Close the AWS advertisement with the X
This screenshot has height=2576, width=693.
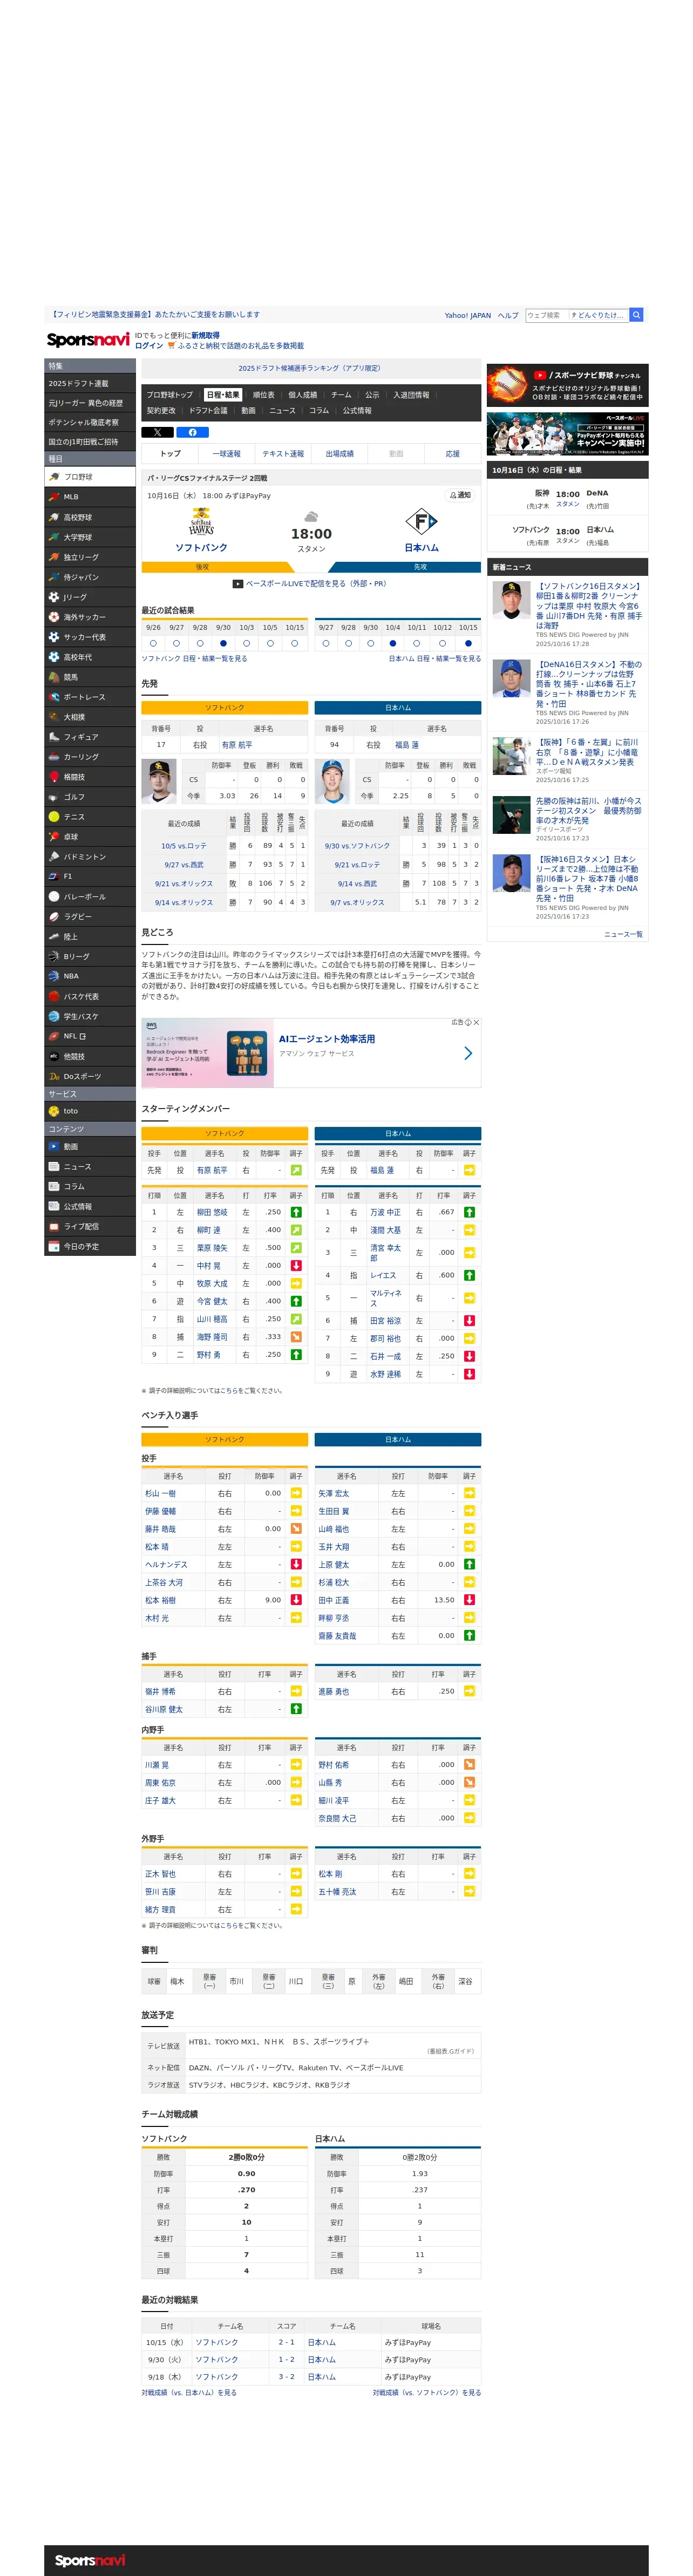click(476, 1022)
